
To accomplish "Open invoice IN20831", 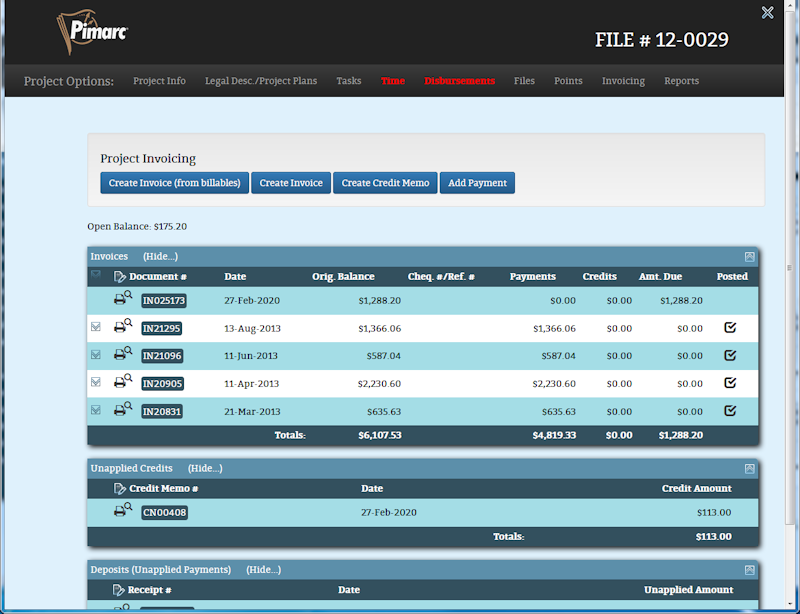I will pos(162,411).
